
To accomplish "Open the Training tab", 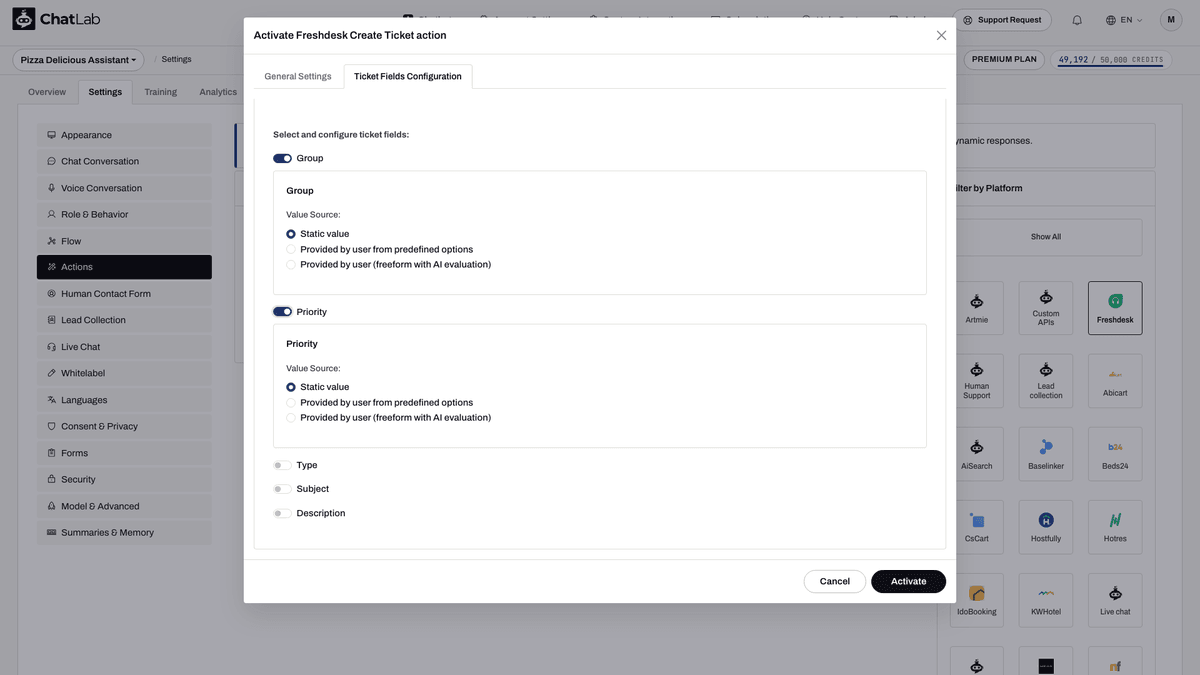I will [x=160, y=92].
